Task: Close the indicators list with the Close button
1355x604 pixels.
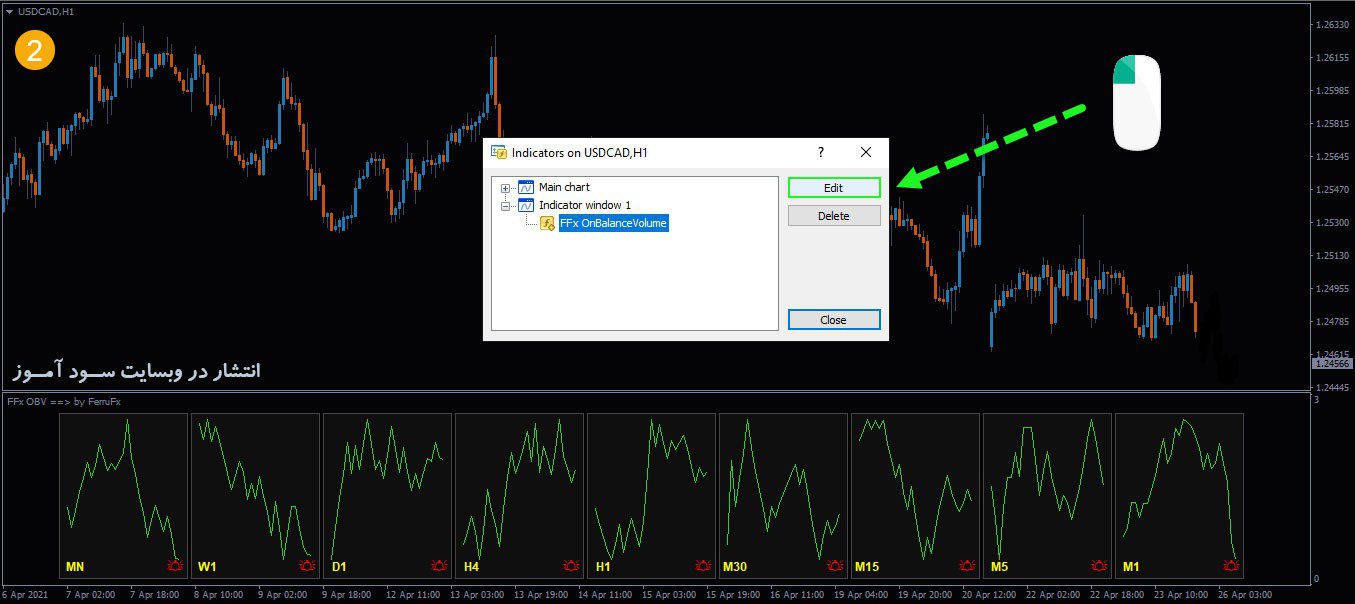Action: coord(833,320)
